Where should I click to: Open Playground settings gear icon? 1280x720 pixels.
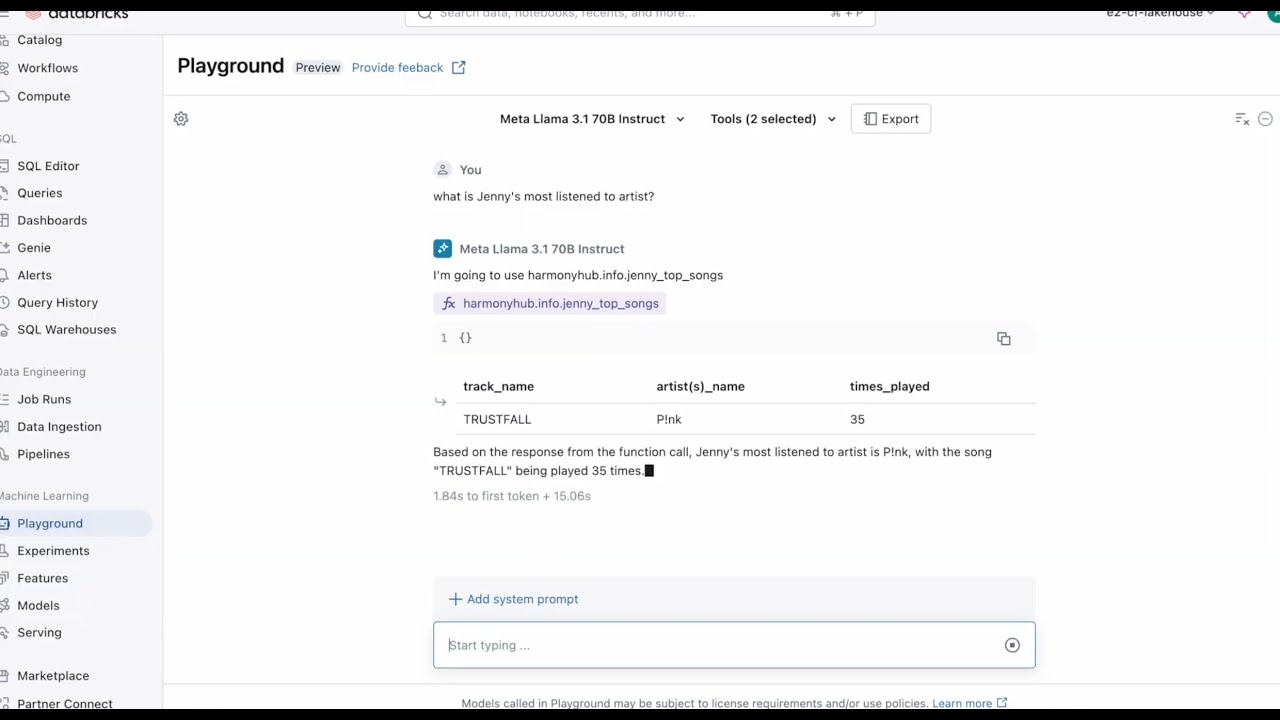click(x=181, y=119)
